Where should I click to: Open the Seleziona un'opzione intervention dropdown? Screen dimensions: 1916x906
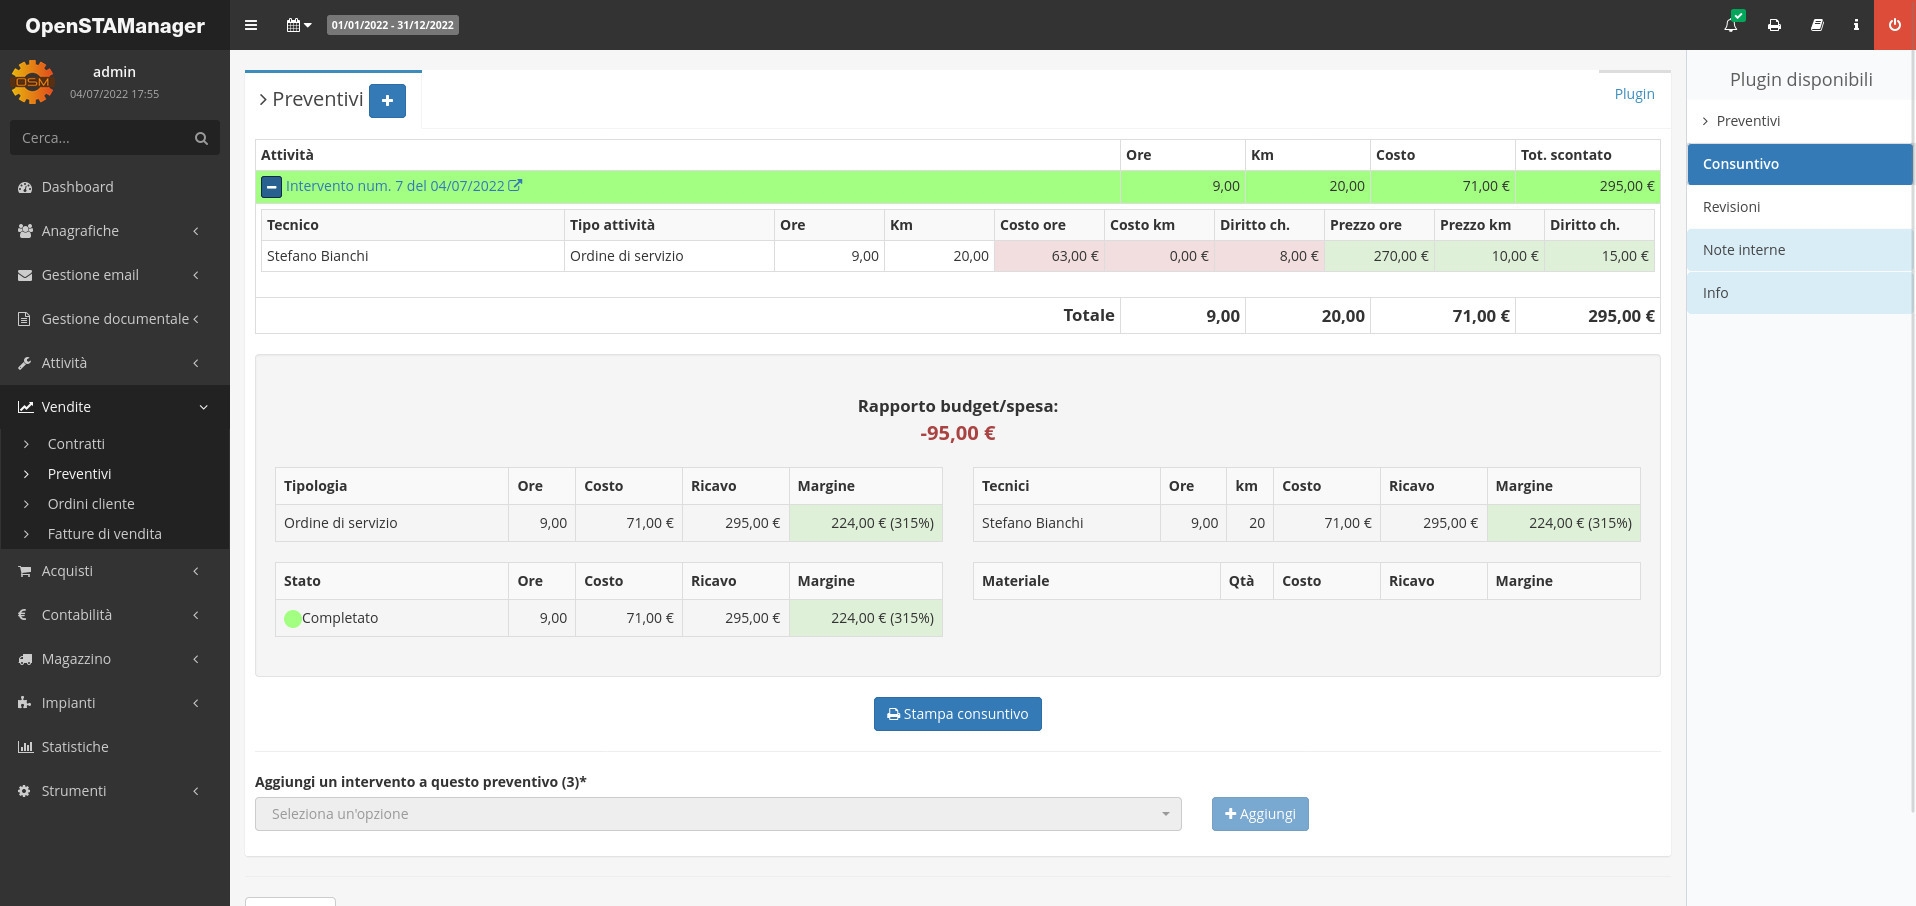(x=718, y=814)
